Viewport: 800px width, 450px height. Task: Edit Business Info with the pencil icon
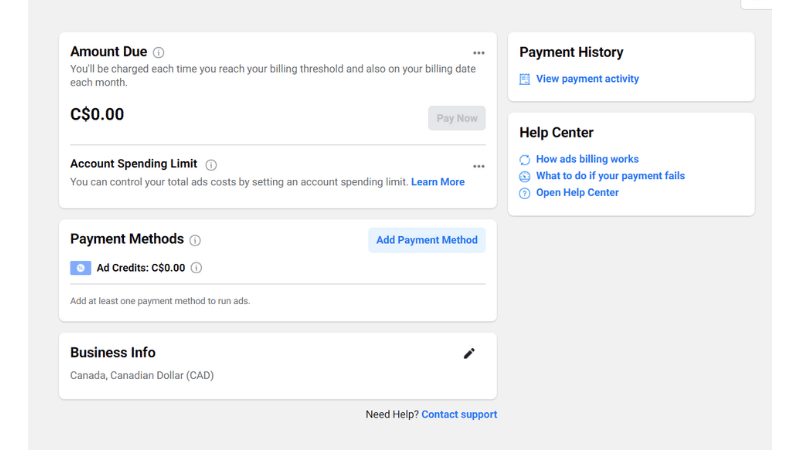click(469, 353)
